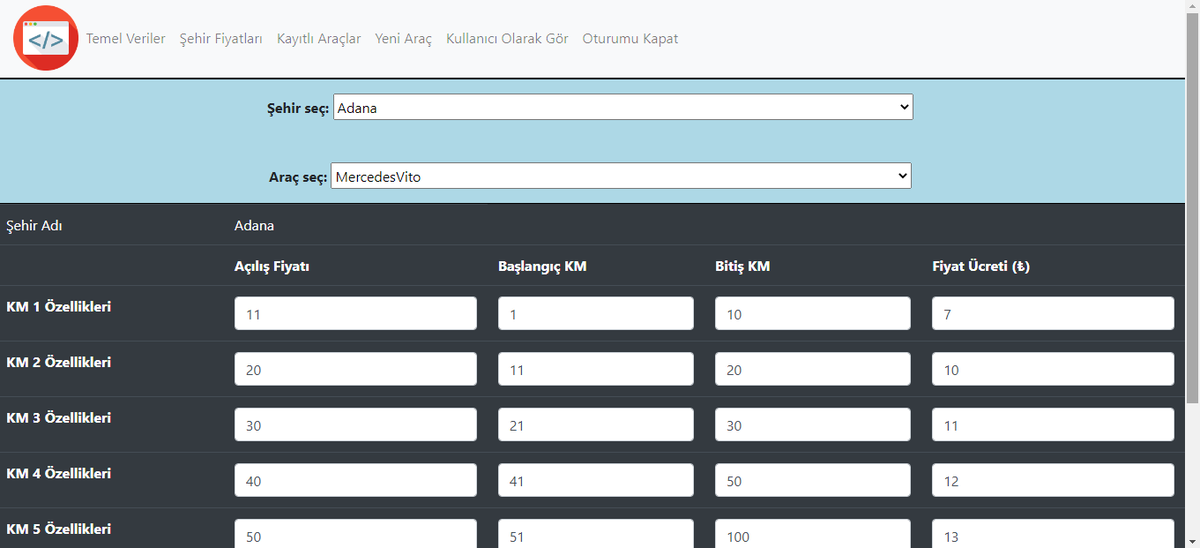Click the KM 5 Özellikleri row label
1200x548 pixels.
[x=58, y=529]
